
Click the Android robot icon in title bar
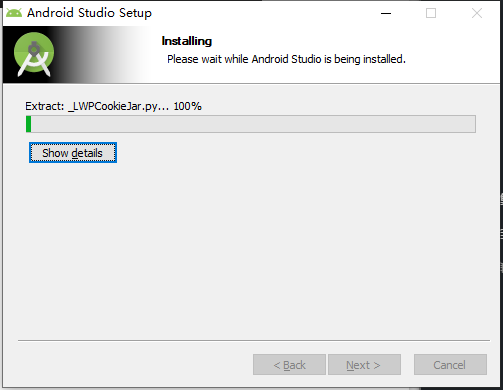point(14,13)
